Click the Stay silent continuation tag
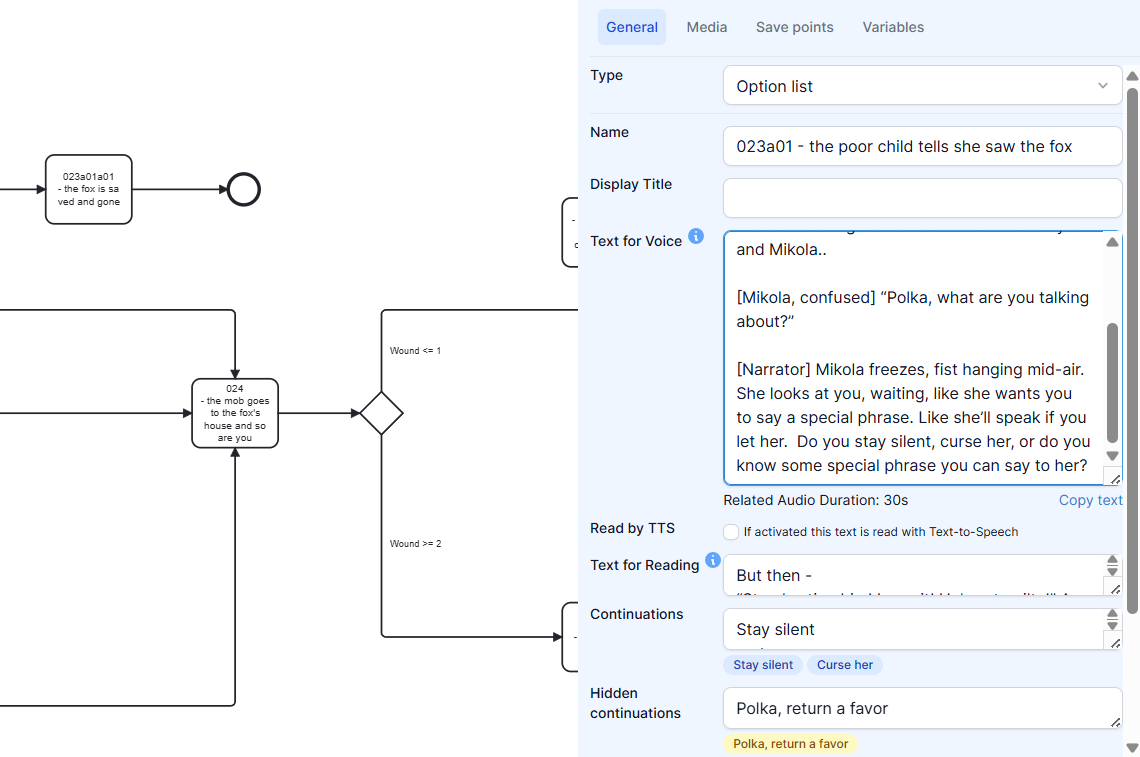The width and height of the screenshot is (1140, 757). click(x=763, y=665)
